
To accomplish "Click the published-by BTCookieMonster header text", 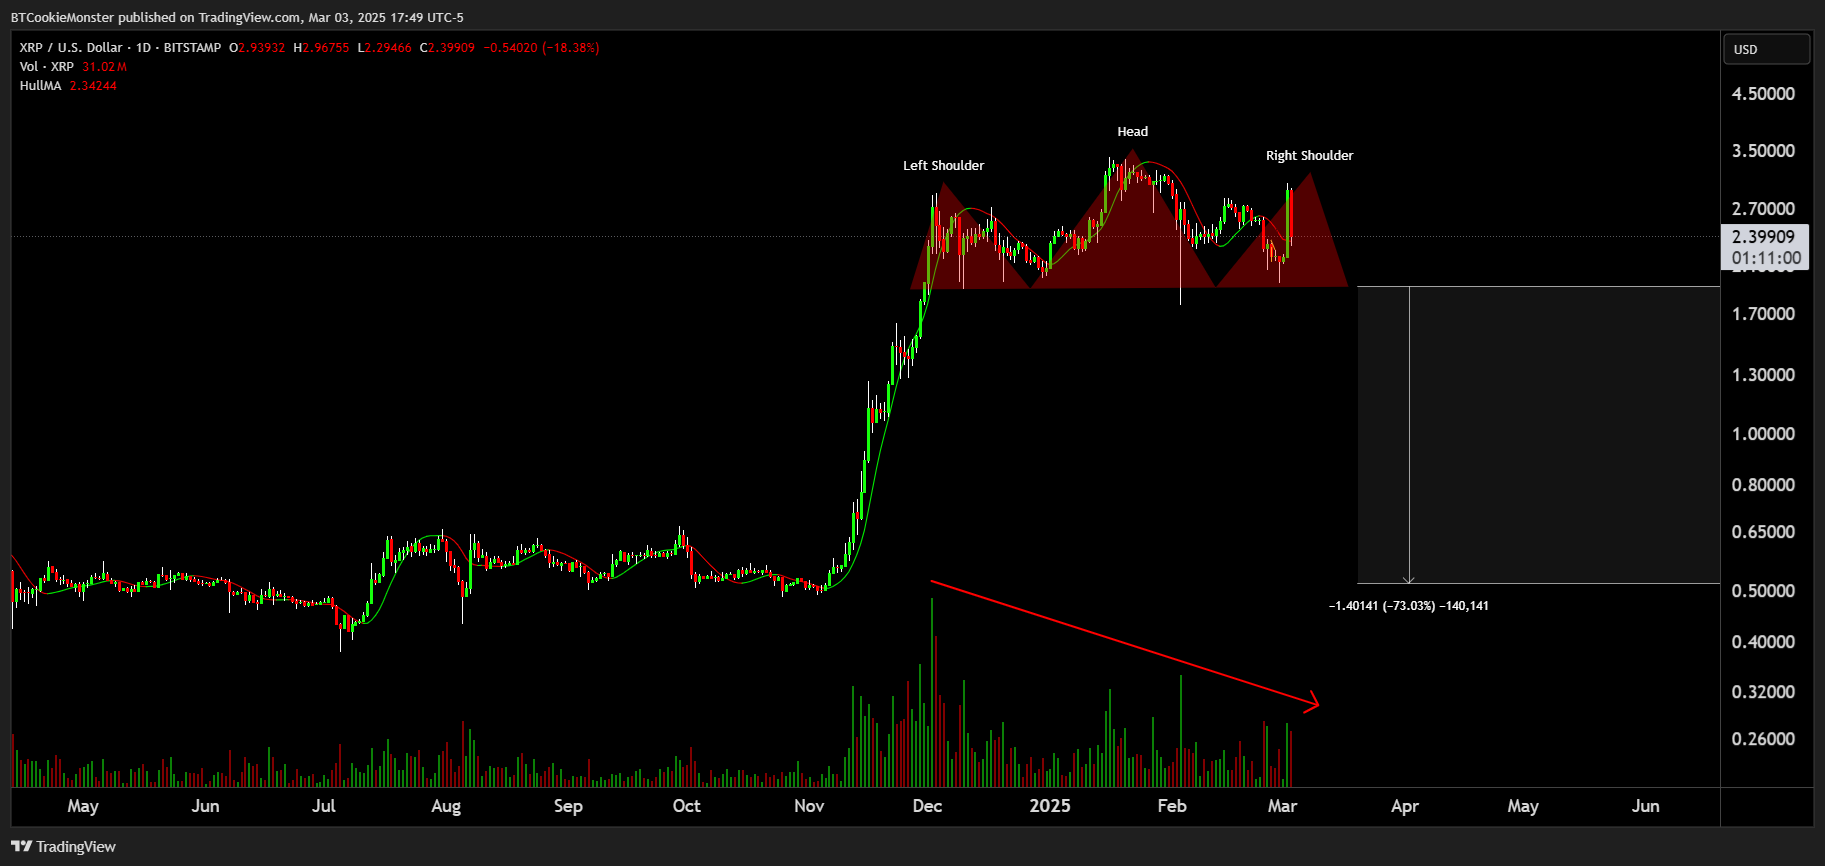I will click(237, 17).
